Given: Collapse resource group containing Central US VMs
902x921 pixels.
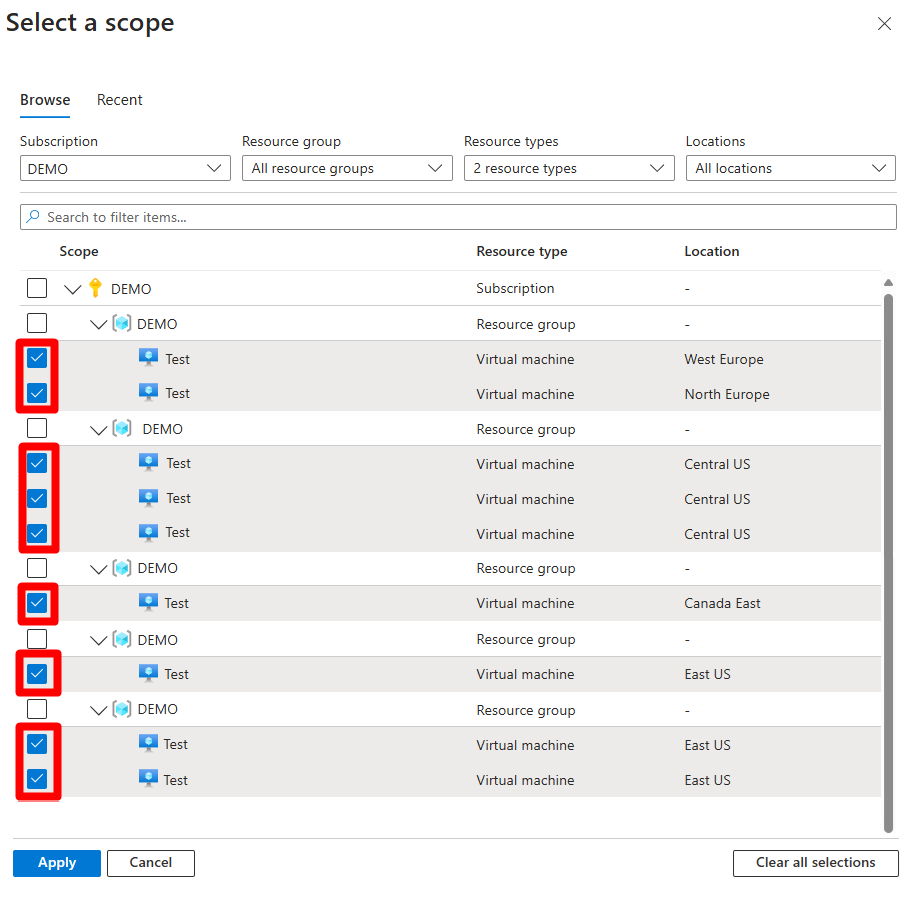Looking at the screenshot, I should 99,430.
